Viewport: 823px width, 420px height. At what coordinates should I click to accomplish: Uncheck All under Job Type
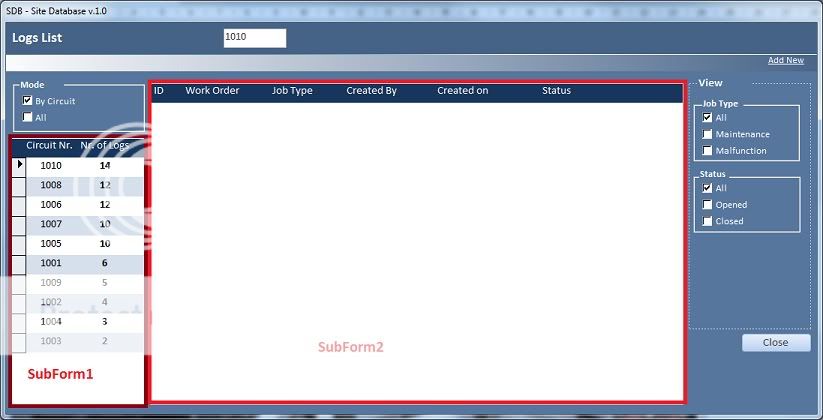pyautogui.click(x=708, y=118)
